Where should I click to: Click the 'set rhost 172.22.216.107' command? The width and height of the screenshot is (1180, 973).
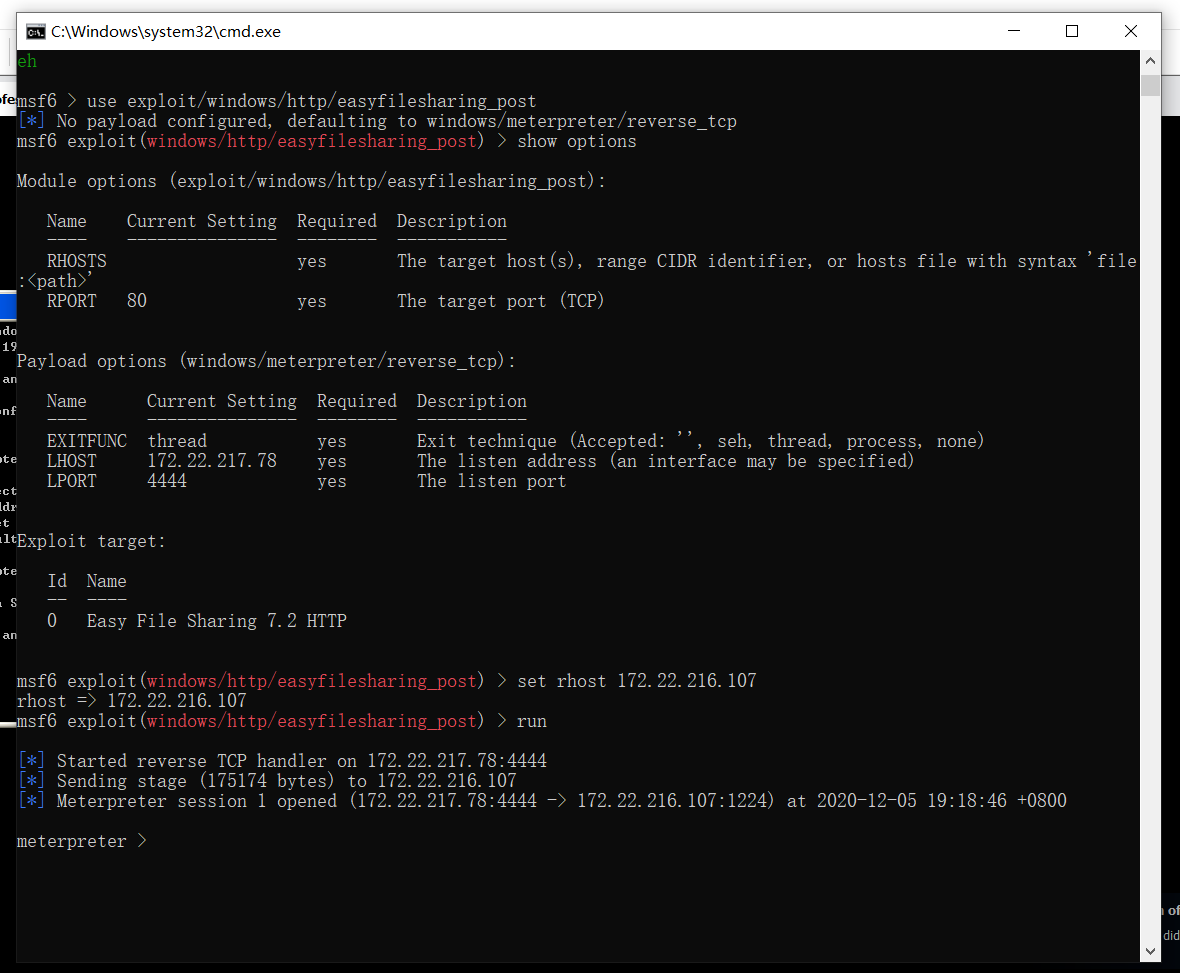click(637, 681)
